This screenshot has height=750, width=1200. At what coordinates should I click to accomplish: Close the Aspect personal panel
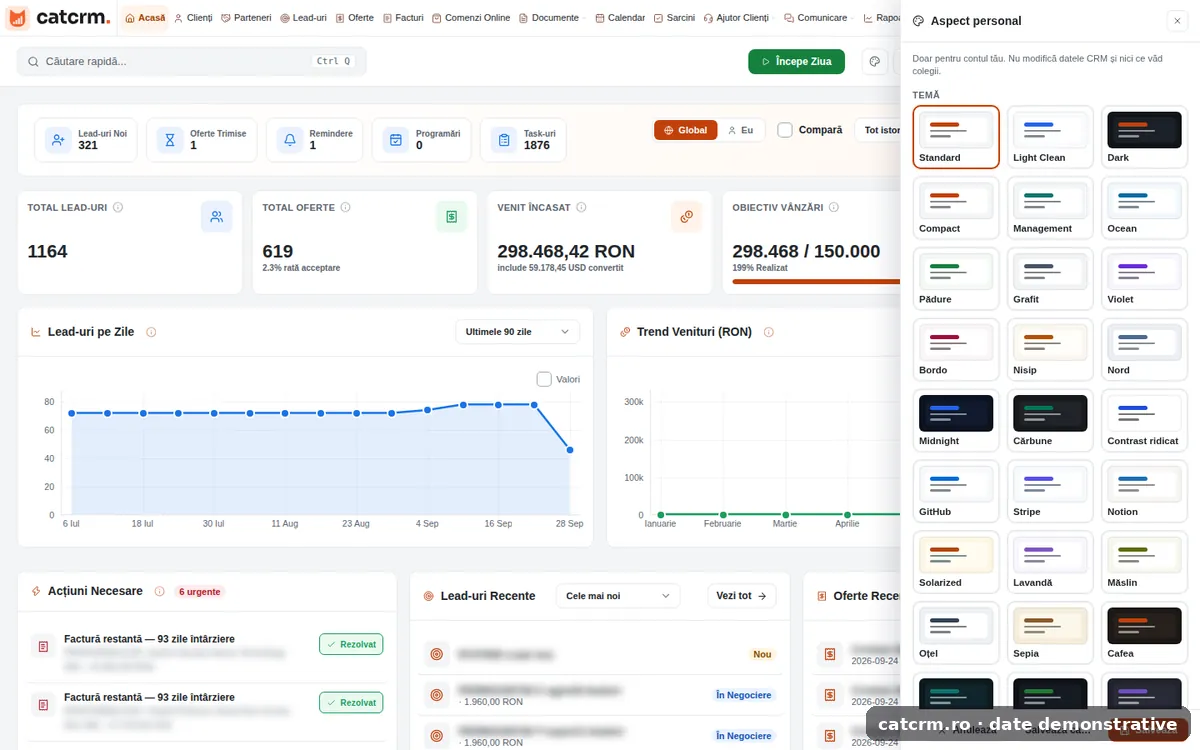[1177, 21]
